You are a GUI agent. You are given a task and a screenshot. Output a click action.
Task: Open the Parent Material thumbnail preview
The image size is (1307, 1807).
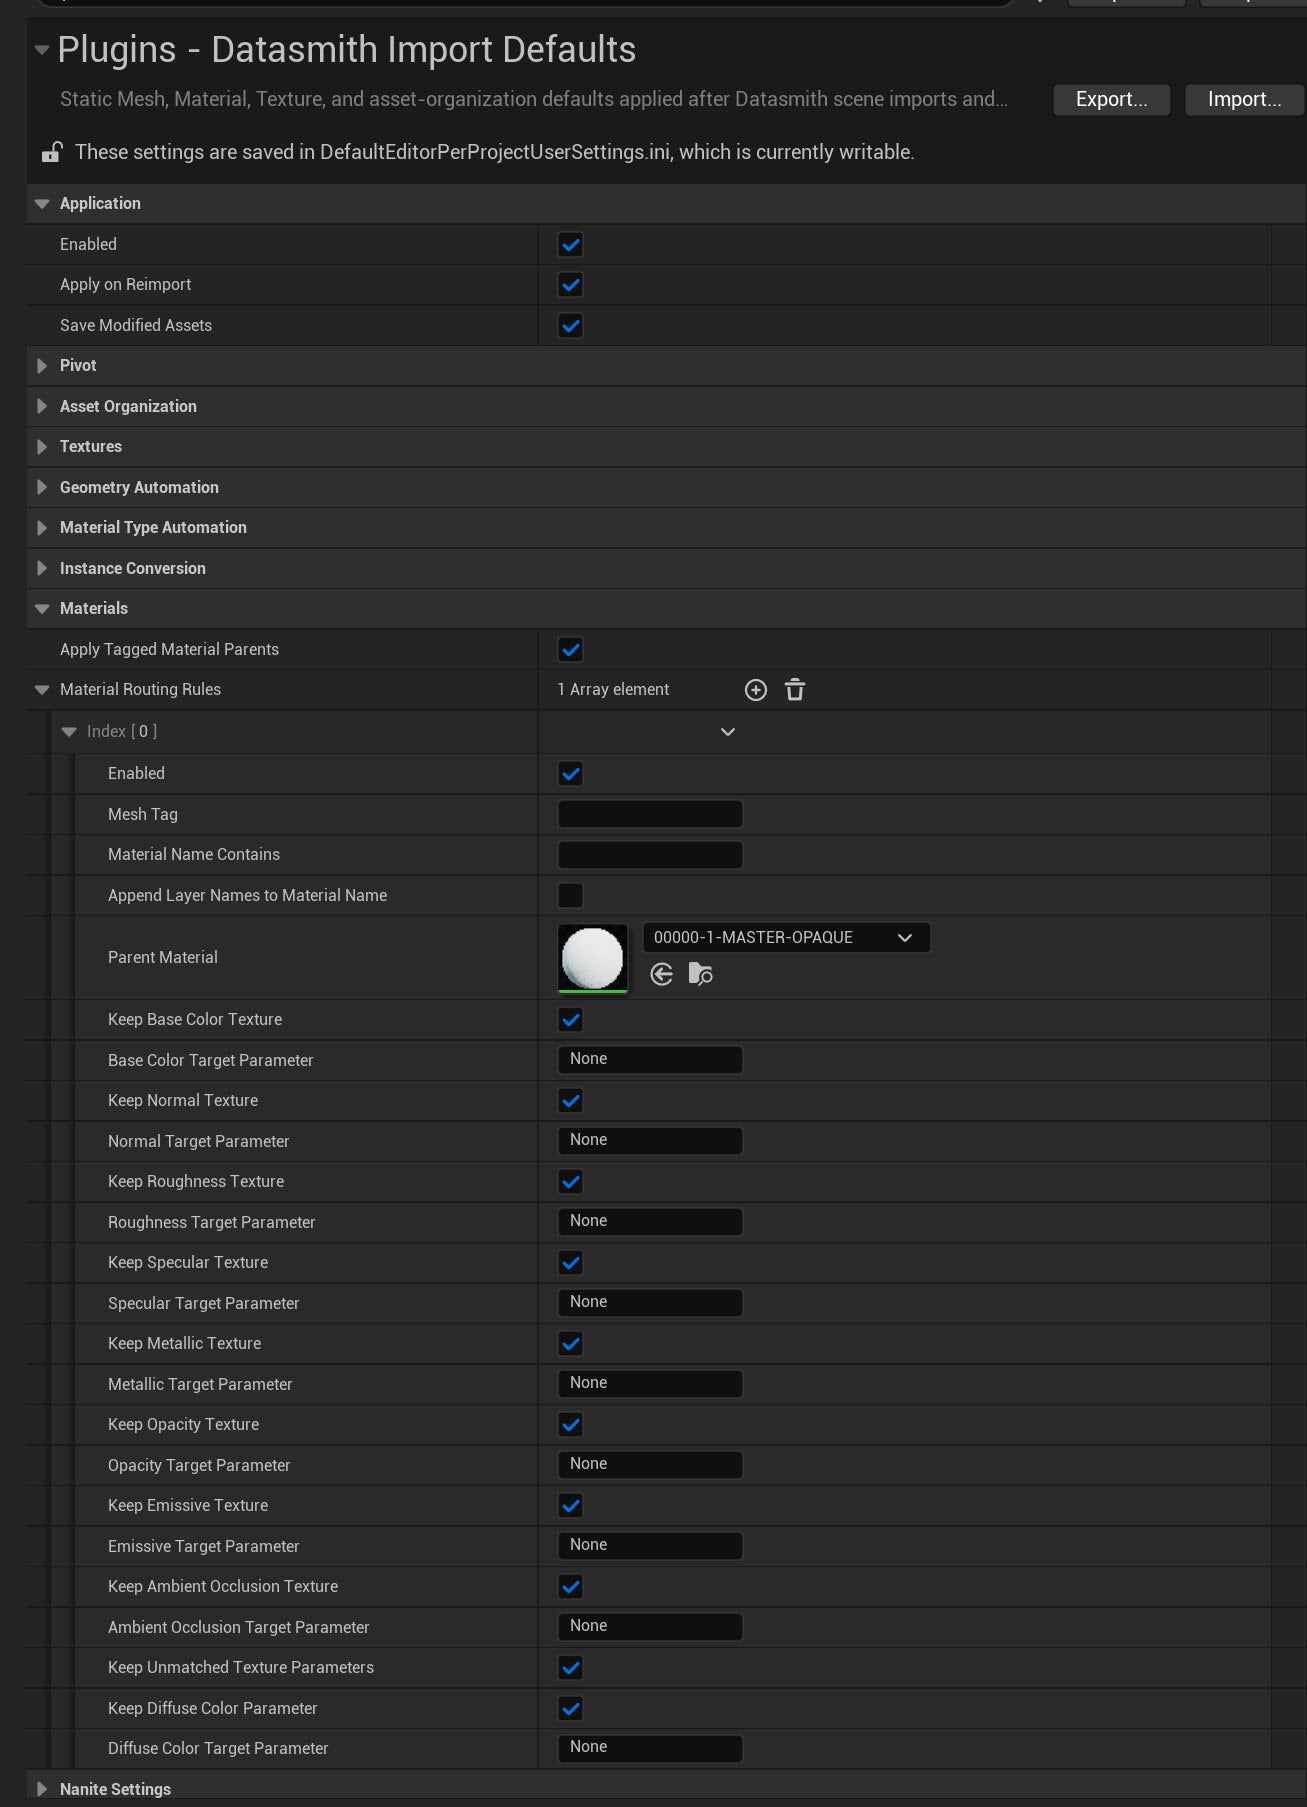tap(593, 958)
